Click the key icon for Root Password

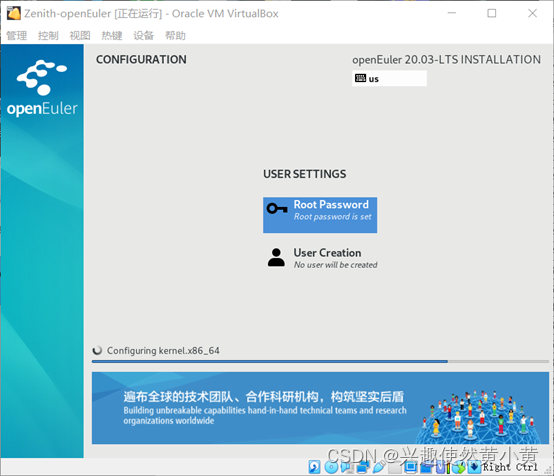[x=277, y=208]
